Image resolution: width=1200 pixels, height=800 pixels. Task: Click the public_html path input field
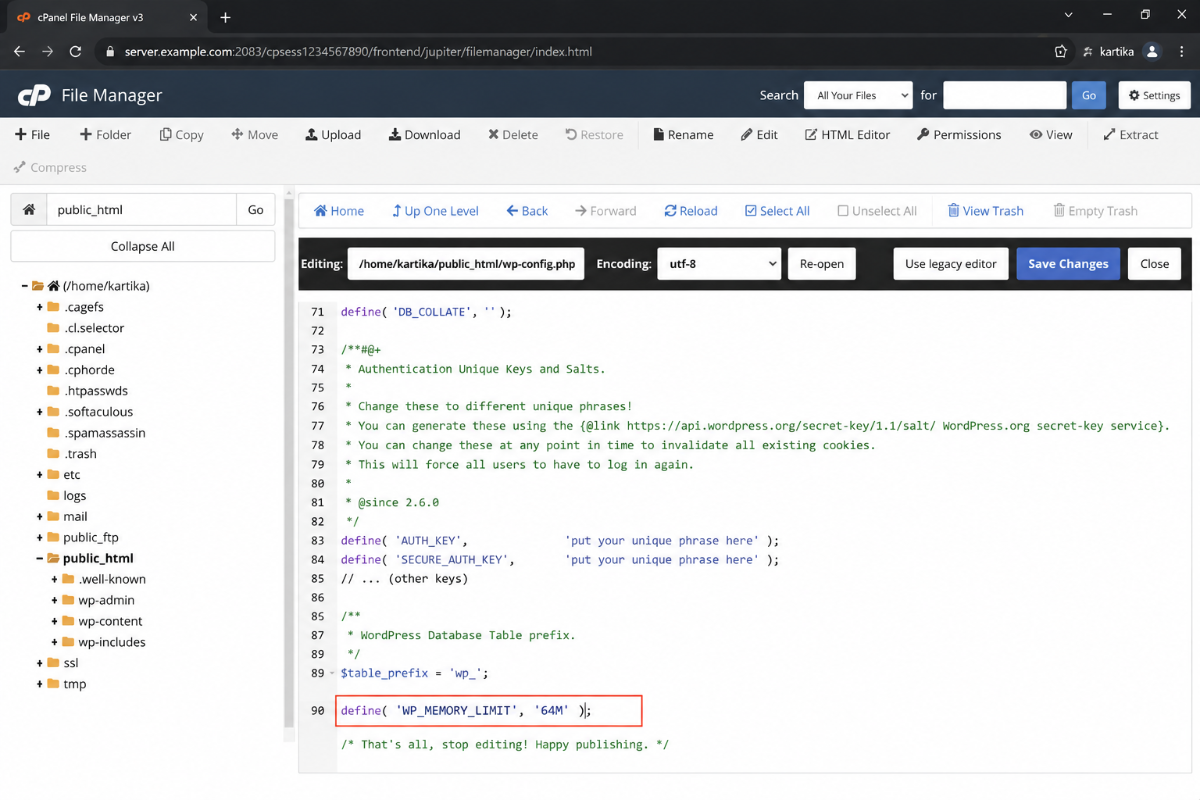pos(142,210)
